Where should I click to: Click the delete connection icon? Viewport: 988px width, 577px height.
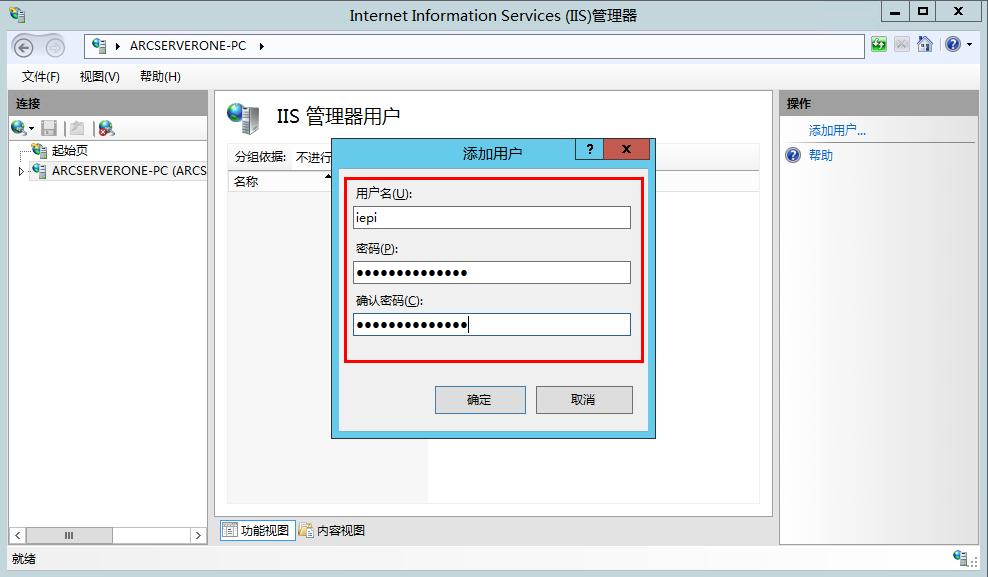(x=106, y=129)
